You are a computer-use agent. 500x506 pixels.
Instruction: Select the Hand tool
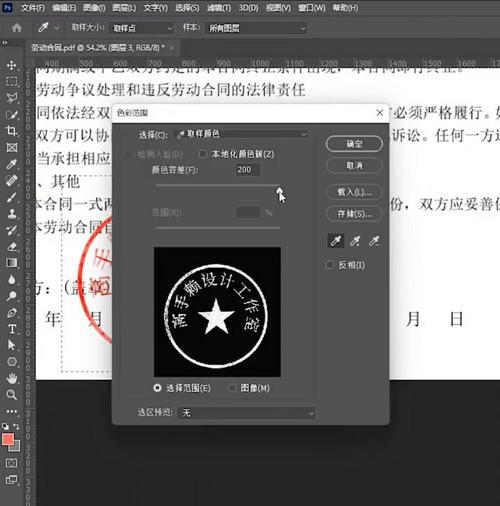coord(12,378)
